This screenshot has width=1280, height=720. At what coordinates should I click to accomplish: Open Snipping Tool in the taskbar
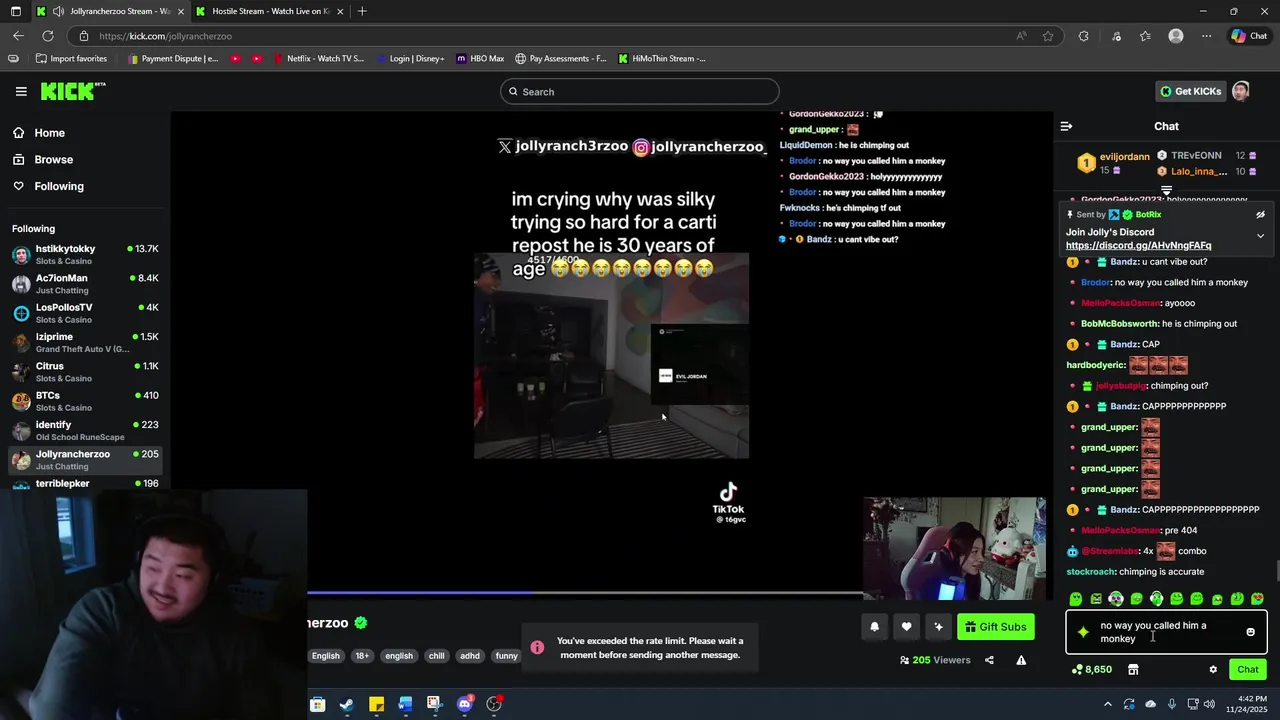point(434,704)
